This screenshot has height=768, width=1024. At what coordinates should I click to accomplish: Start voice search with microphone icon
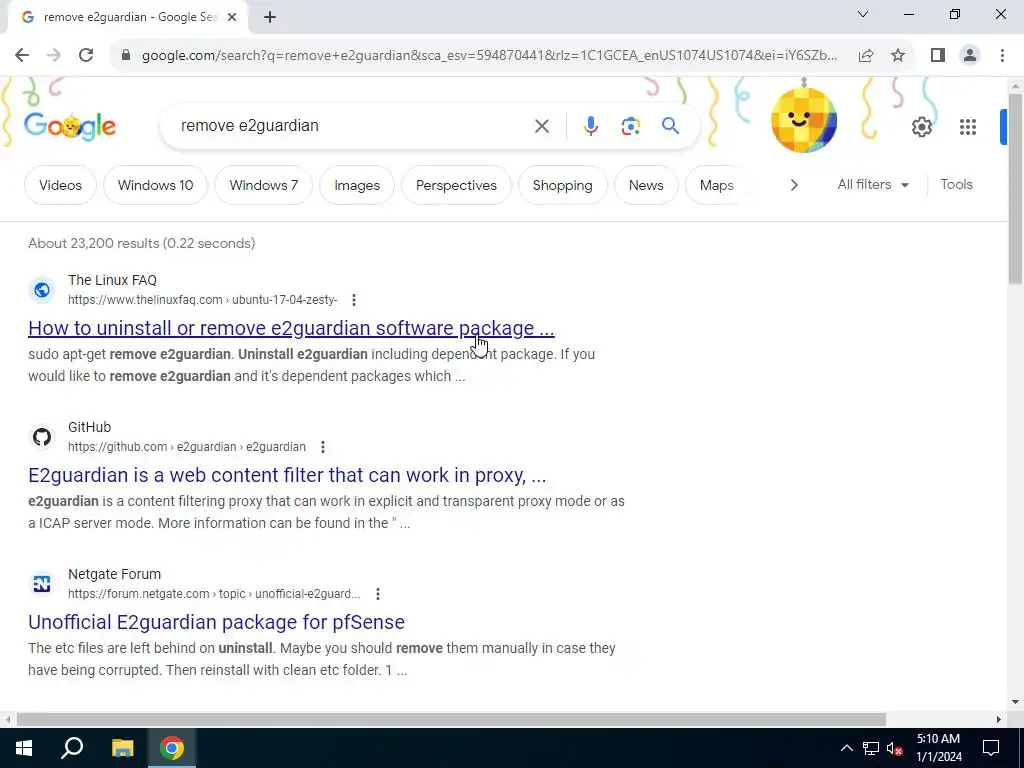pos(590,126)
